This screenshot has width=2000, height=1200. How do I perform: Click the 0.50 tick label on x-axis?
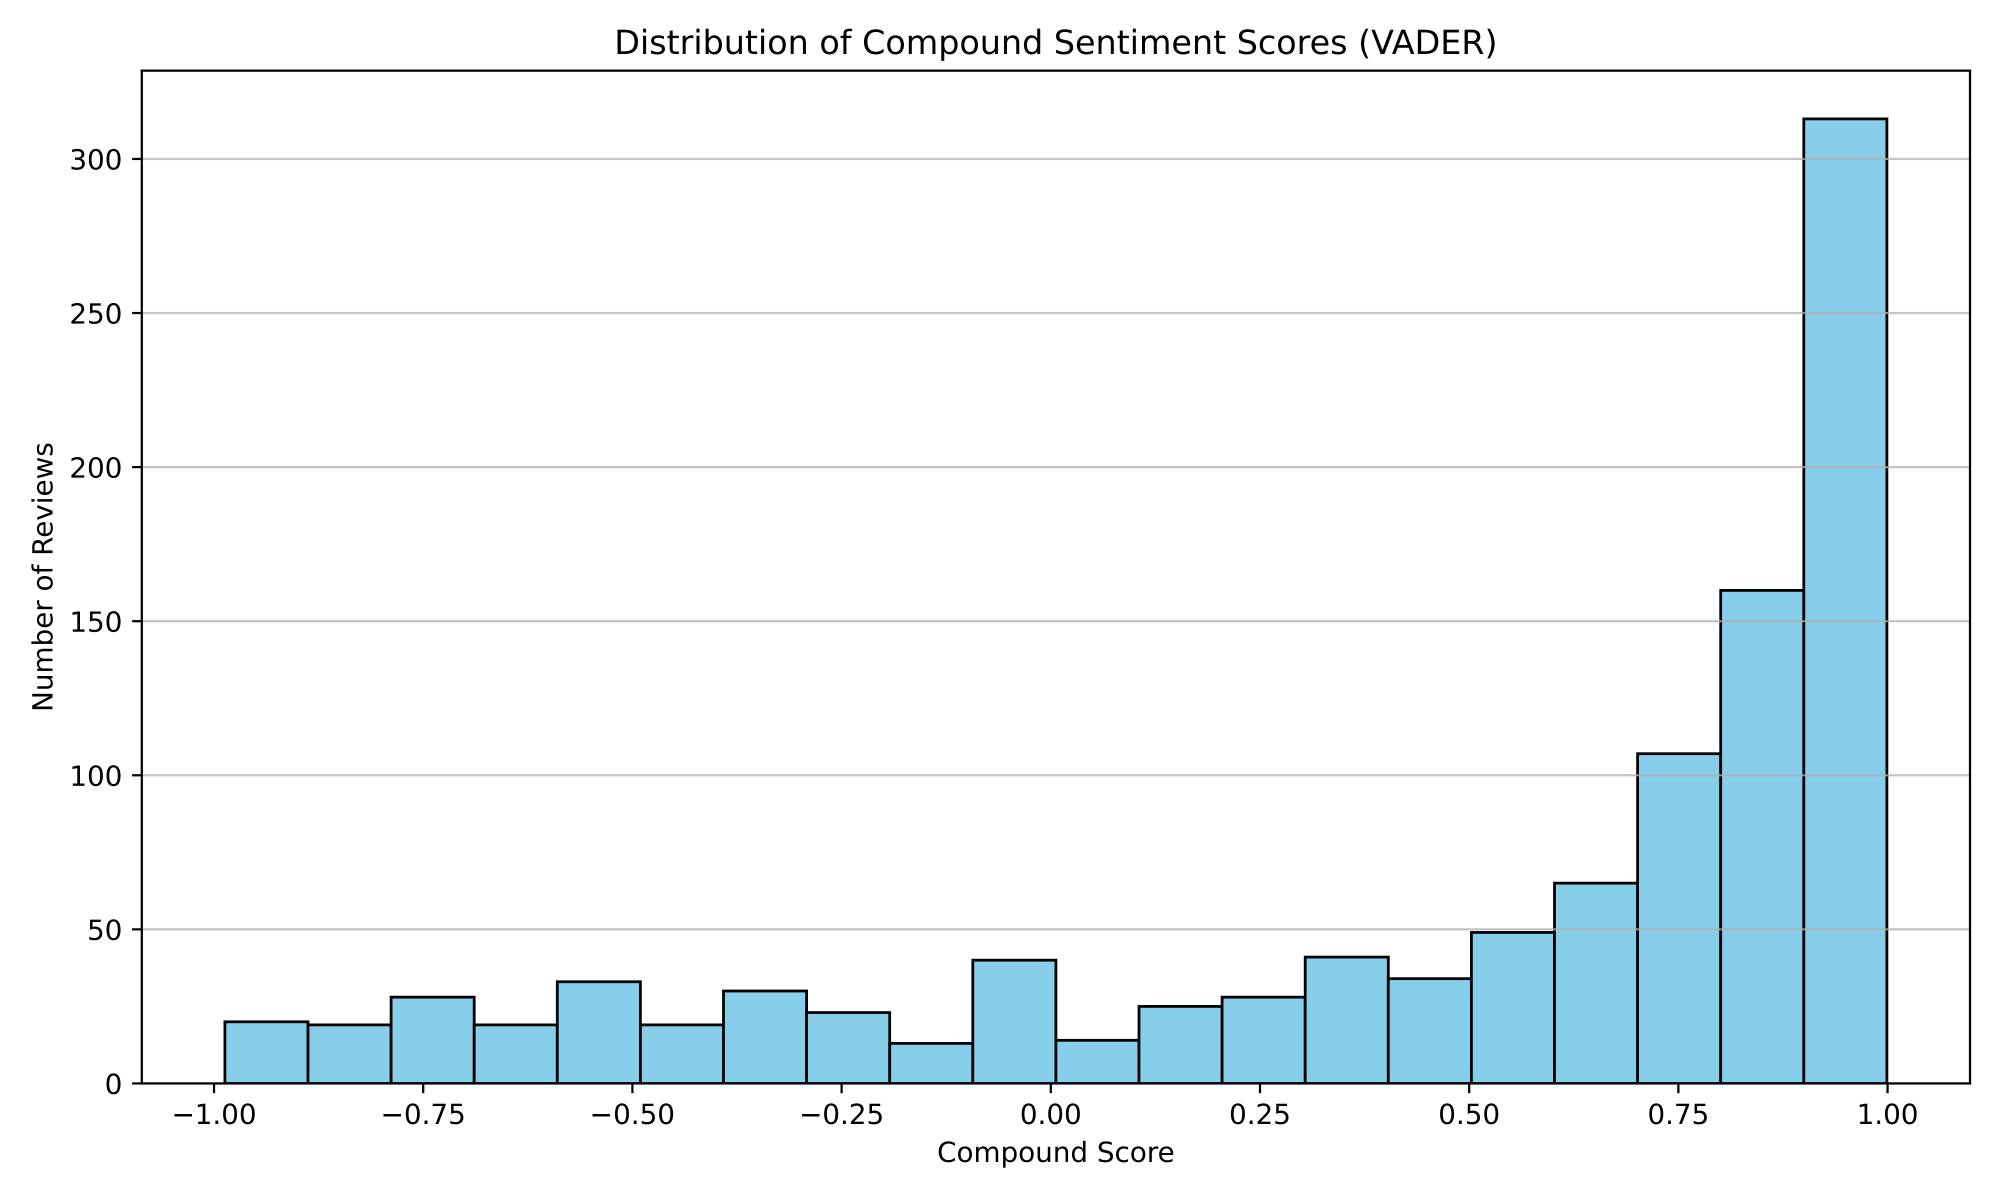pos(1469,1116)
